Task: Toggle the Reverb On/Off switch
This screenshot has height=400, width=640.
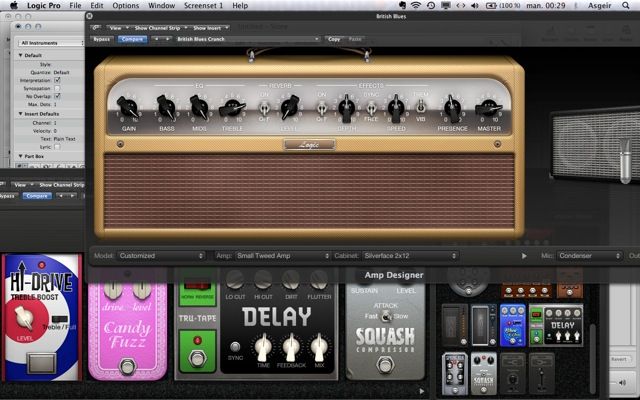Action: coord(265,106)
